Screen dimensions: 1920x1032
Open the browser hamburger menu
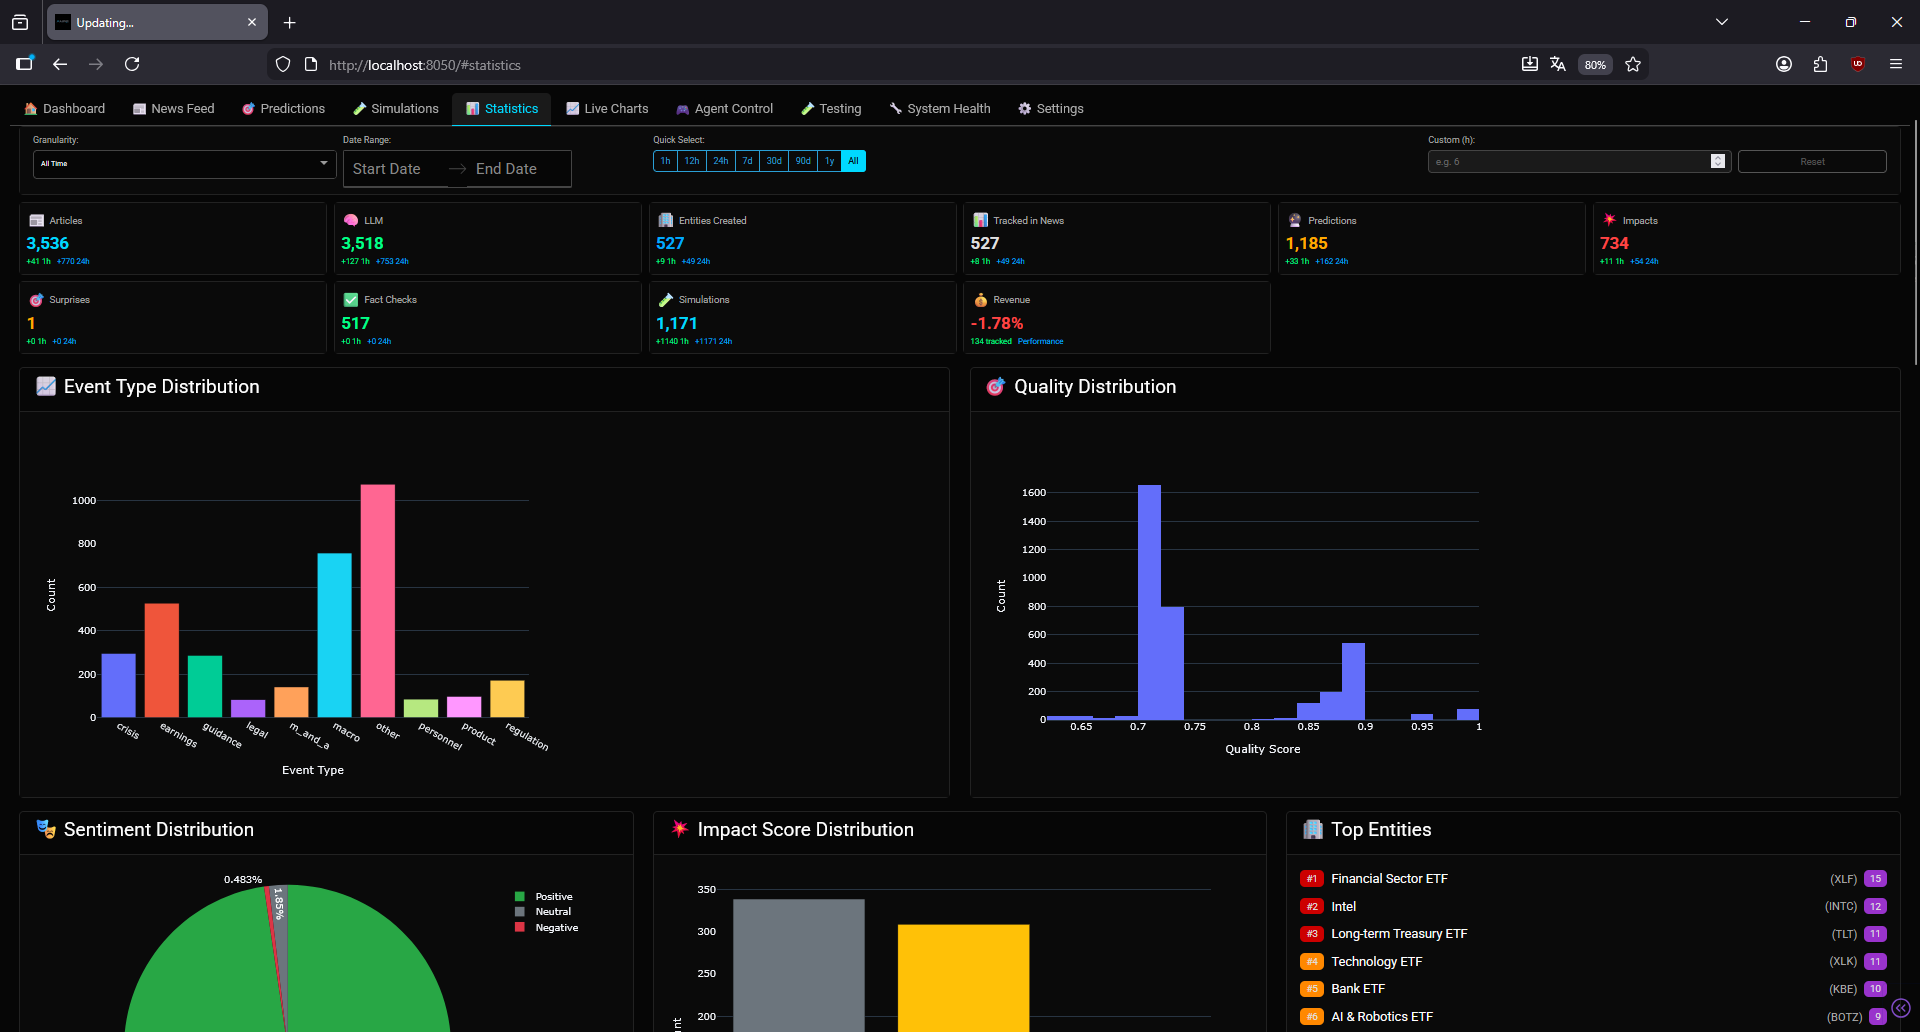point(1895,64)
